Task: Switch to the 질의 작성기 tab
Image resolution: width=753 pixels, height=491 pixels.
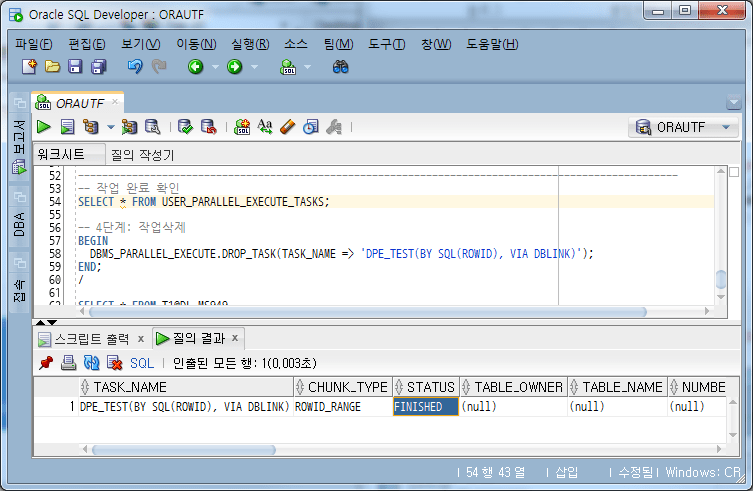Action: [x=143, y=155]
